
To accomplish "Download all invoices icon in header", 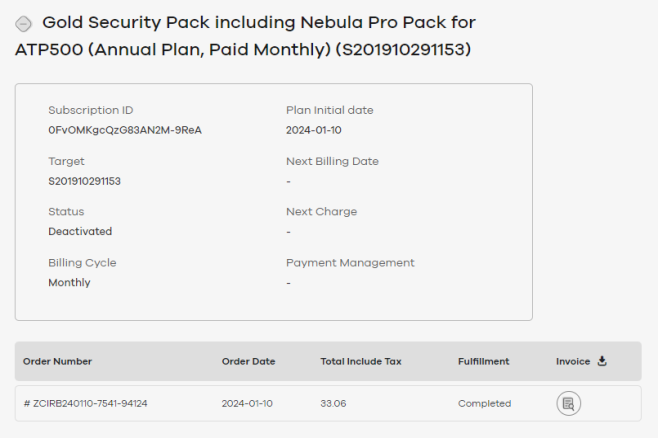I will [602, 361].
